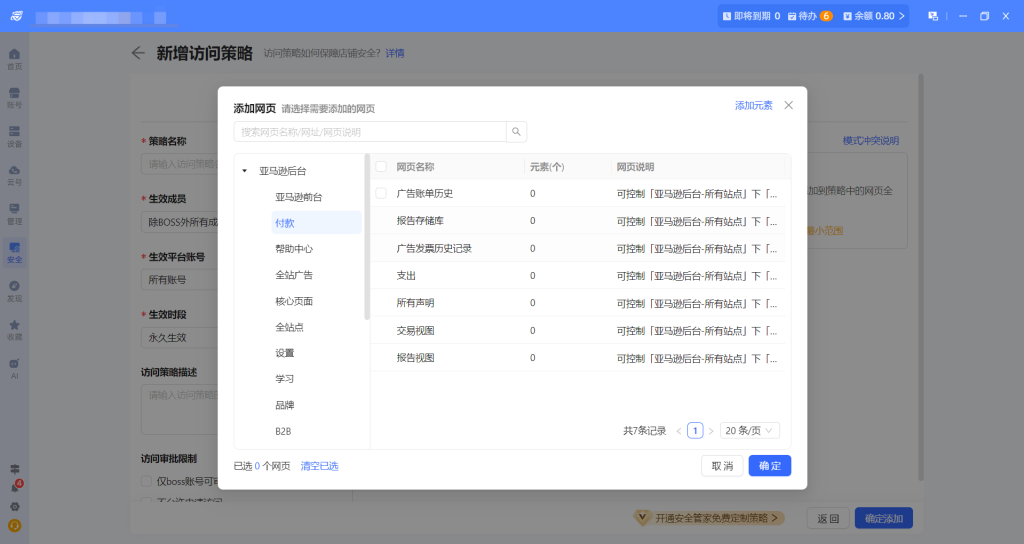Open the 云号 cloud icon in sidebar

point(14,174)
